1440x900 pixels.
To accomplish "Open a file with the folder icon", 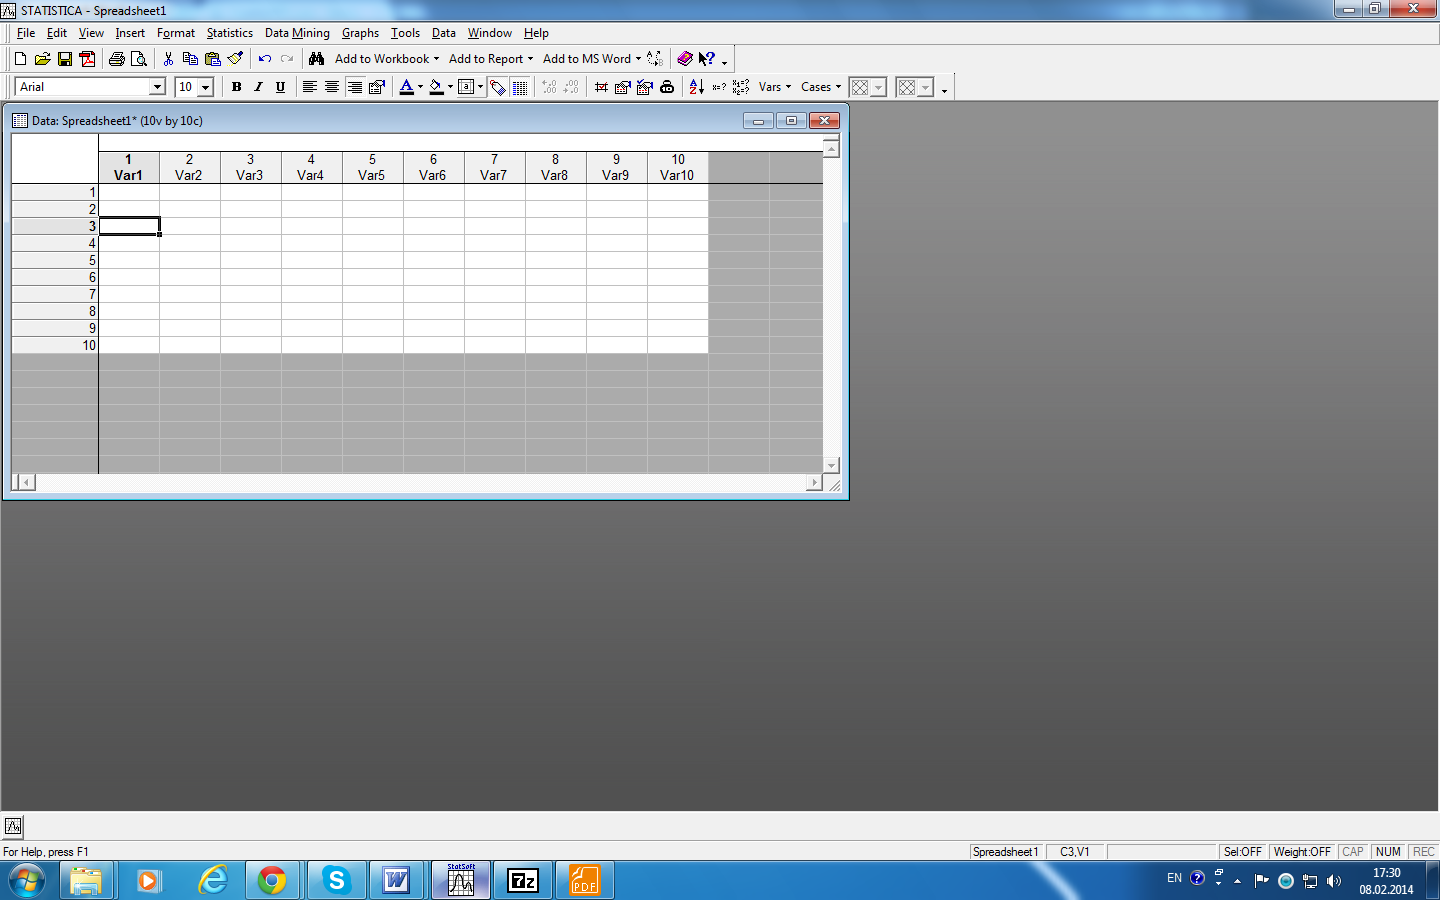I will pyautogui.click(x=42, y=59).
